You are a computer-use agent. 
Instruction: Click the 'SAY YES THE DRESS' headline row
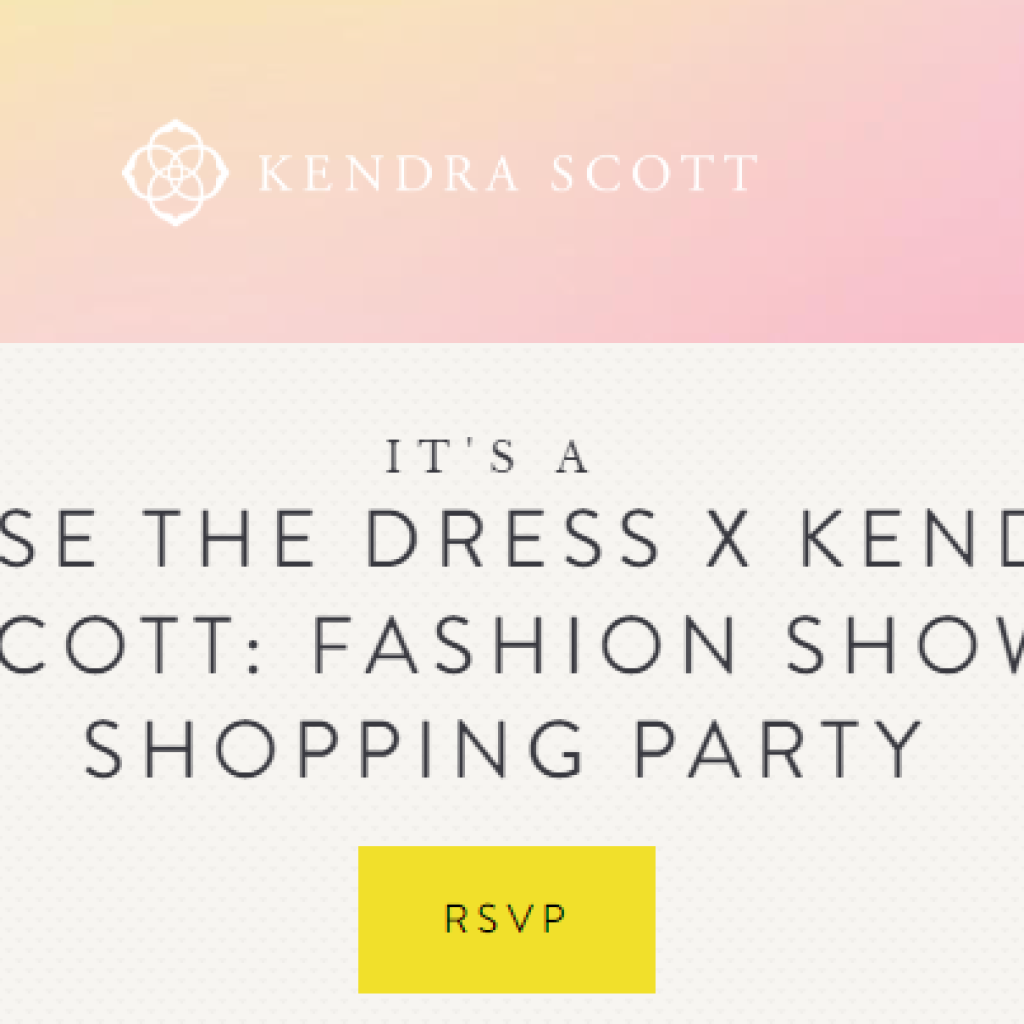pos(512,537)
